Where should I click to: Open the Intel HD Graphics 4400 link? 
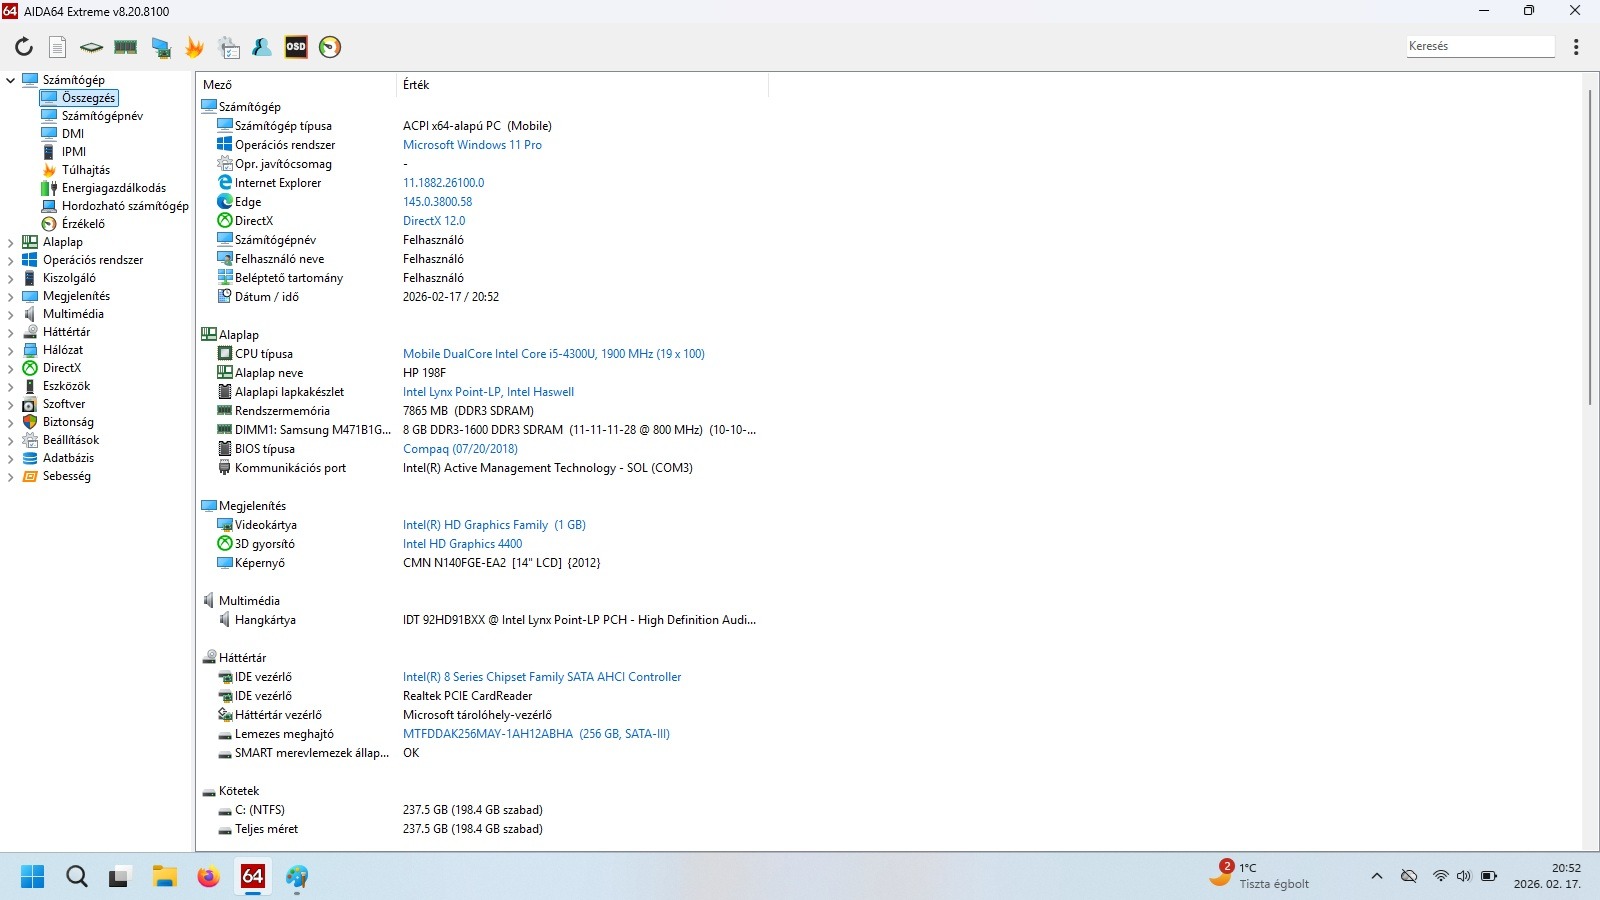pyautogui.click(x=462, y=544)
